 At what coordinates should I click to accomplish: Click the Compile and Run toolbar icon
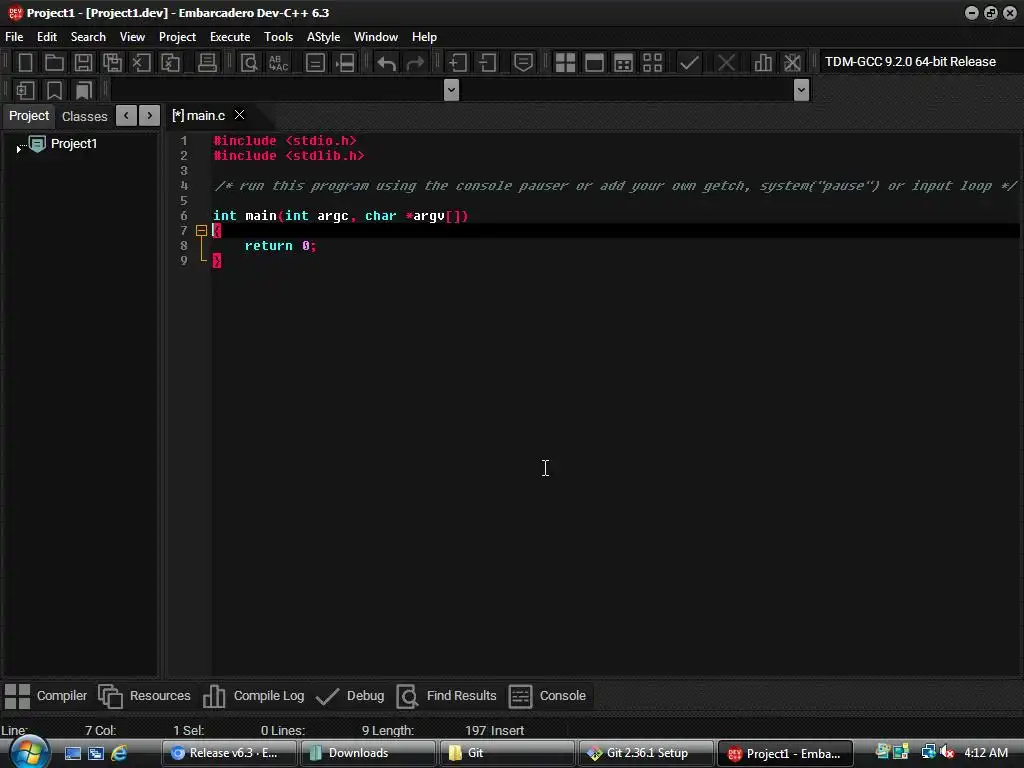[x=623, y=62]
